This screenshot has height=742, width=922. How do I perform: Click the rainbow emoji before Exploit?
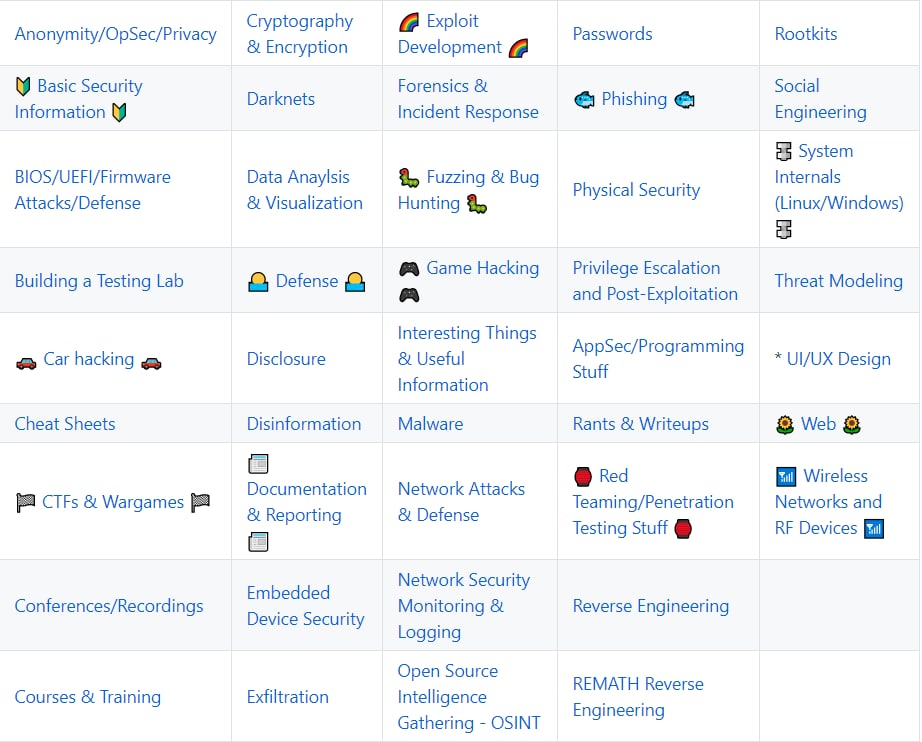pos(409,22)
